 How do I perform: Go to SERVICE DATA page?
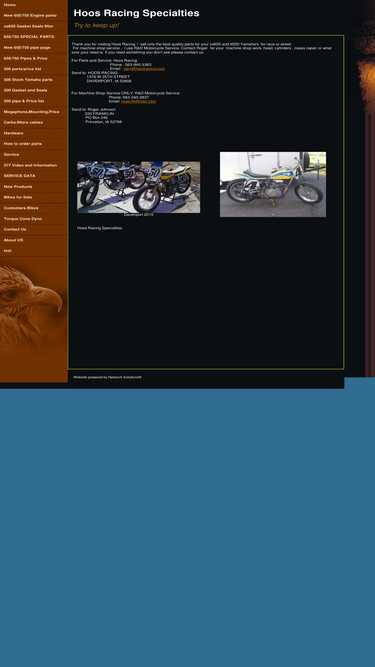34,176
